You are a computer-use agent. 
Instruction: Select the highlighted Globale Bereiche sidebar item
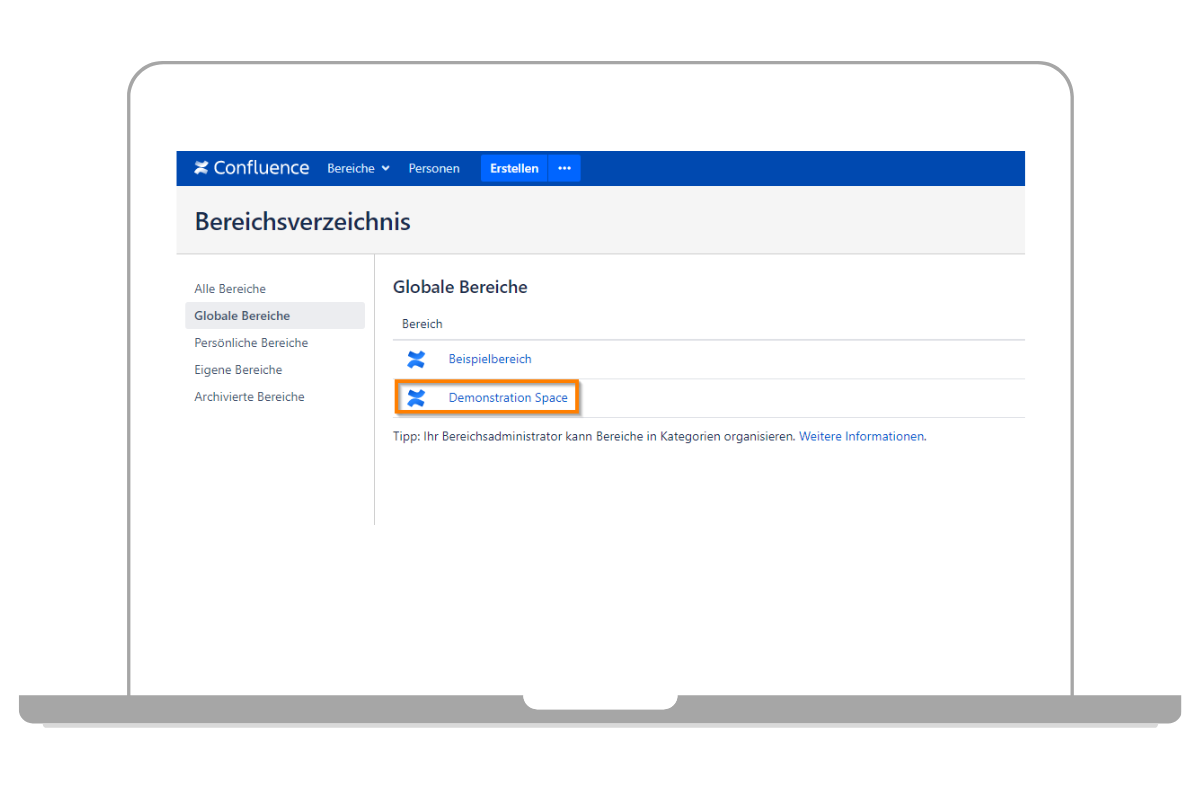(242, 316)
